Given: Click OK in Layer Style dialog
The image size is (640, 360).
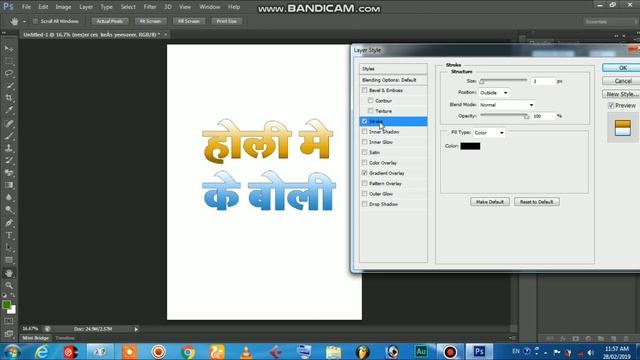Looking at the screenshot, I should [x=621, y=68].
